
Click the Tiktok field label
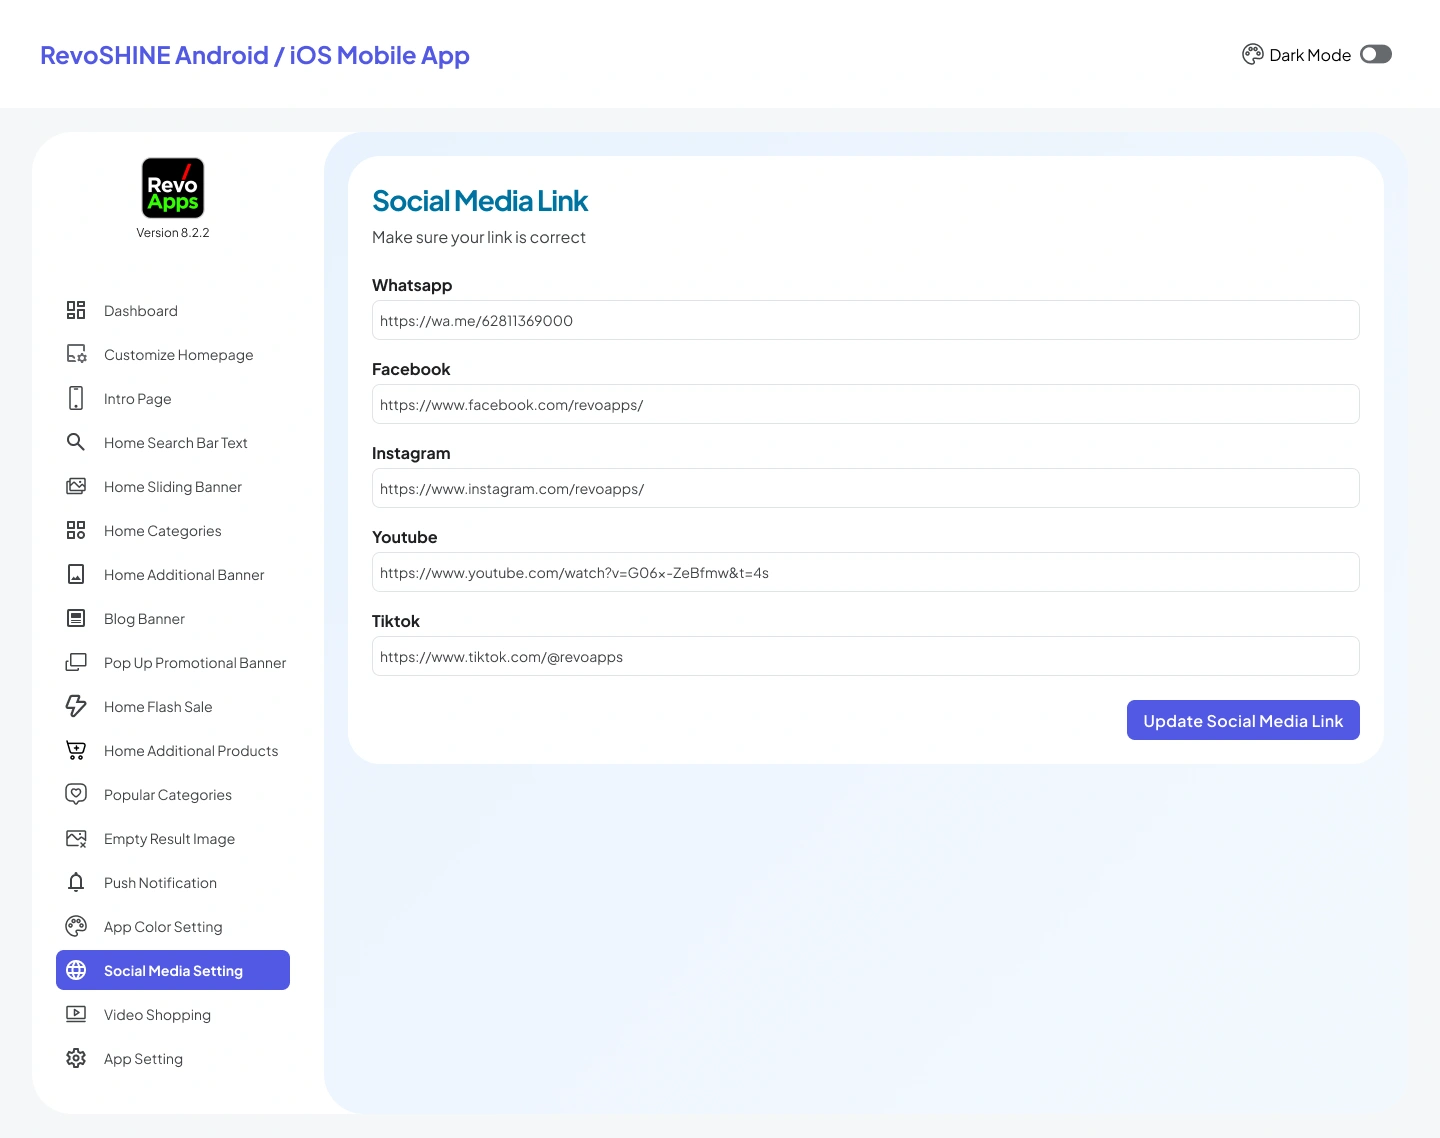(396, 621)
